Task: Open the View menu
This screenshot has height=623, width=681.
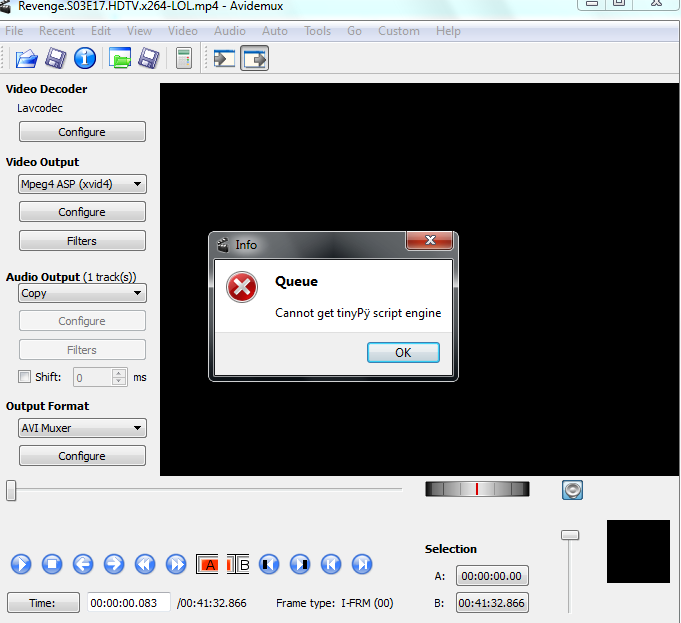Action: tap(139, 31)
